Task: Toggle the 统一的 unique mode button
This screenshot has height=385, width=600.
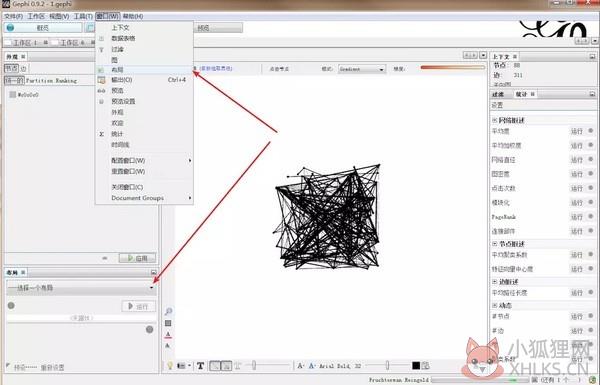Action: click(x=14, y=80)
